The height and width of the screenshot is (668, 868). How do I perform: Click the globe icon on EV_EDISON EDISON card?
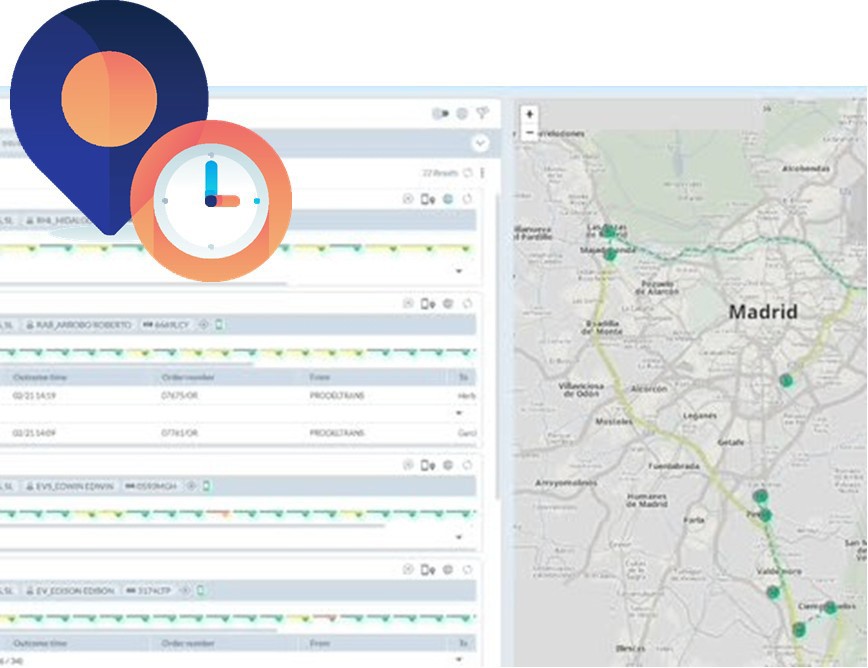[x=448, y=569]
